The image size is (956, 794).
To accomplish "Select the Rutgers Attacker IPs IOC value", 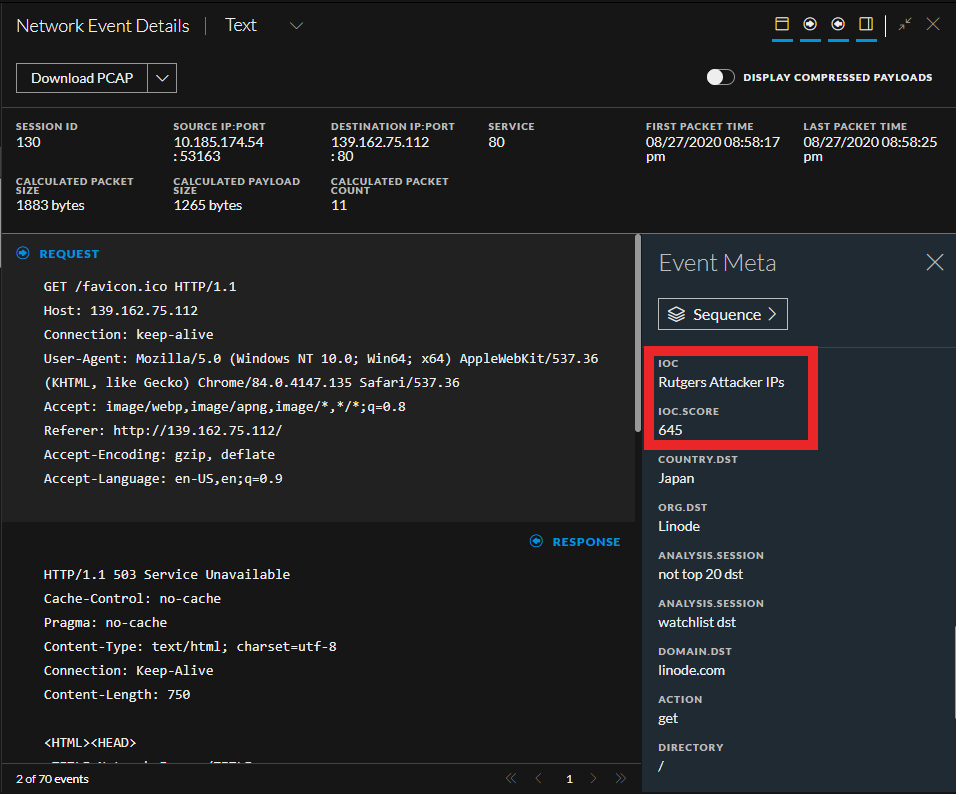I will (721, 382).
